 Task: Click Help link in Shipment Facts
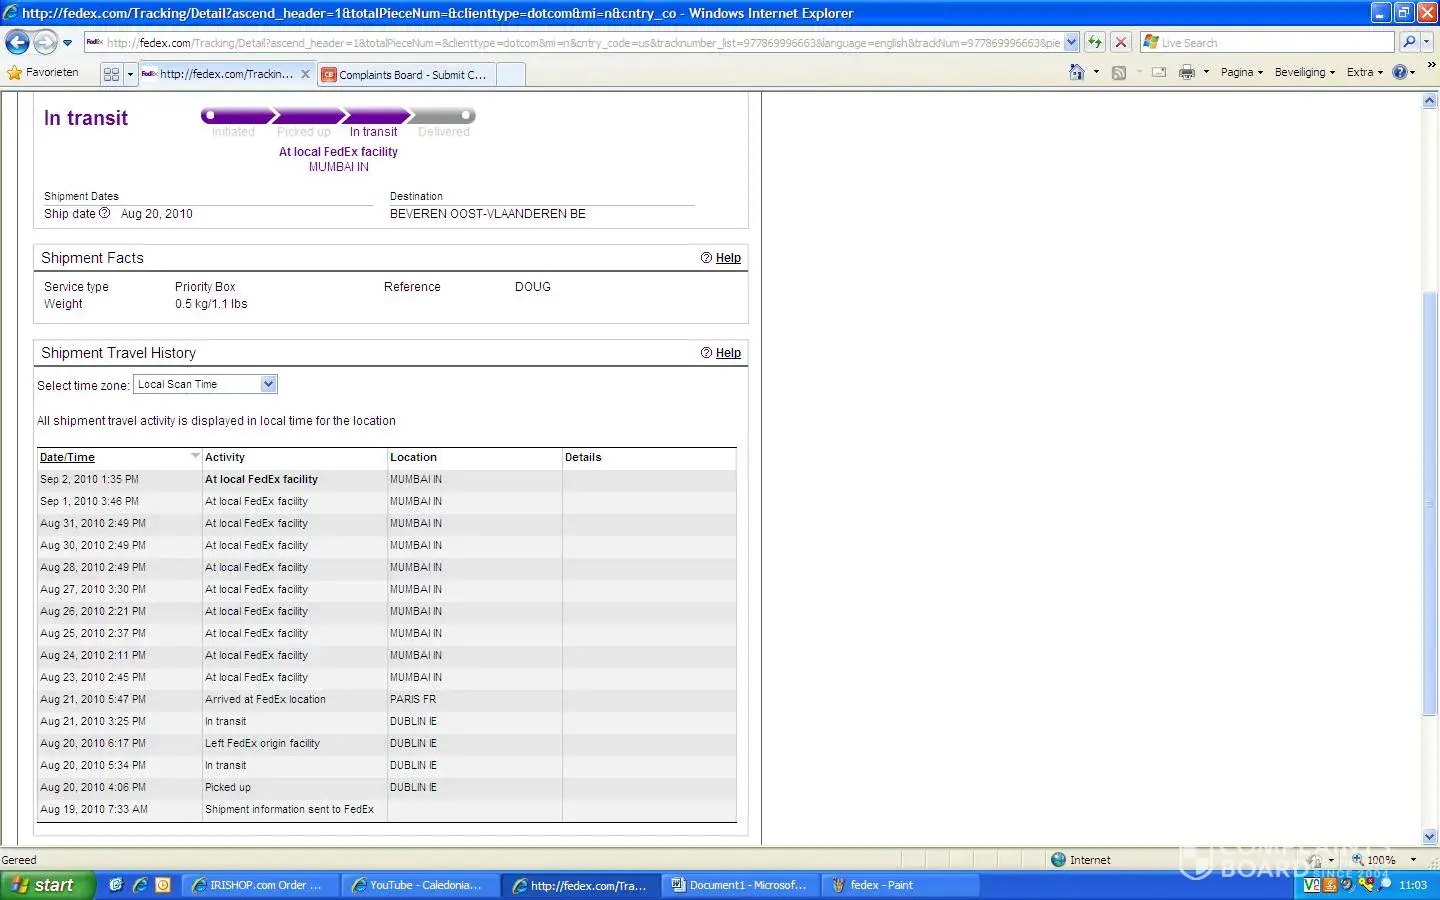coord(728,258)
